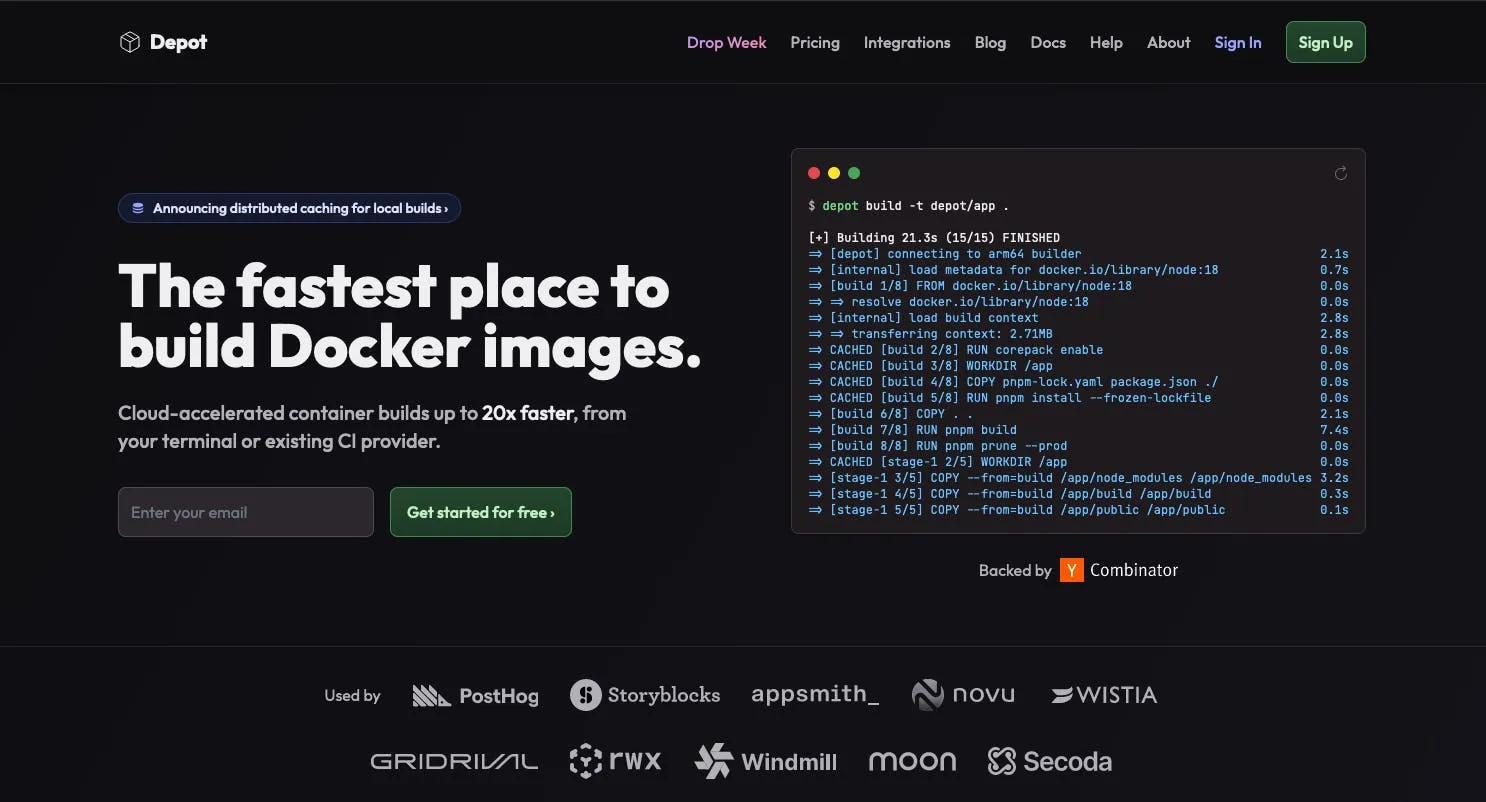Click the database icon in announcement pill
1486x802 pixels.
138,208
